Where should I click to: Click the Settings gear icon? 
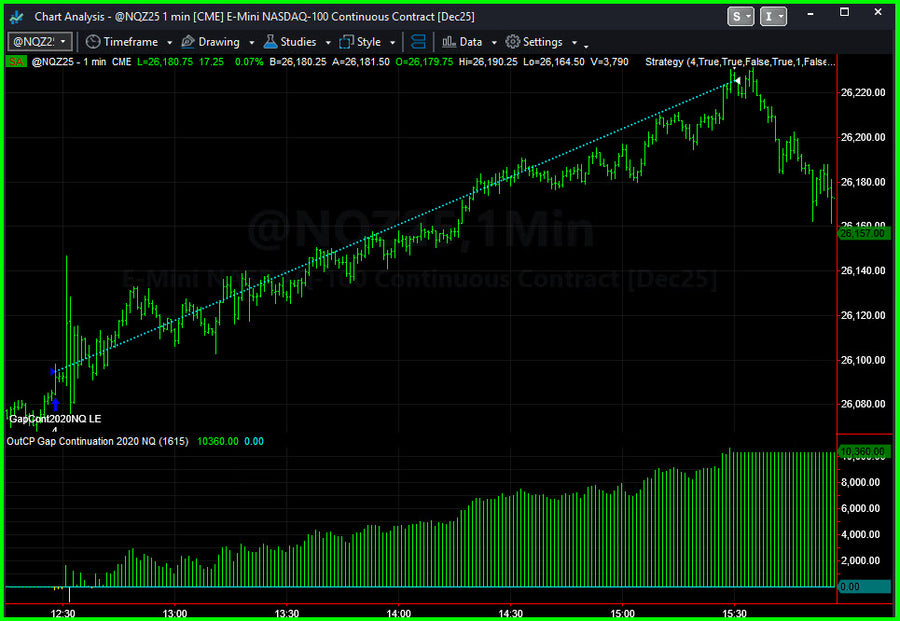tap(513, 42)
